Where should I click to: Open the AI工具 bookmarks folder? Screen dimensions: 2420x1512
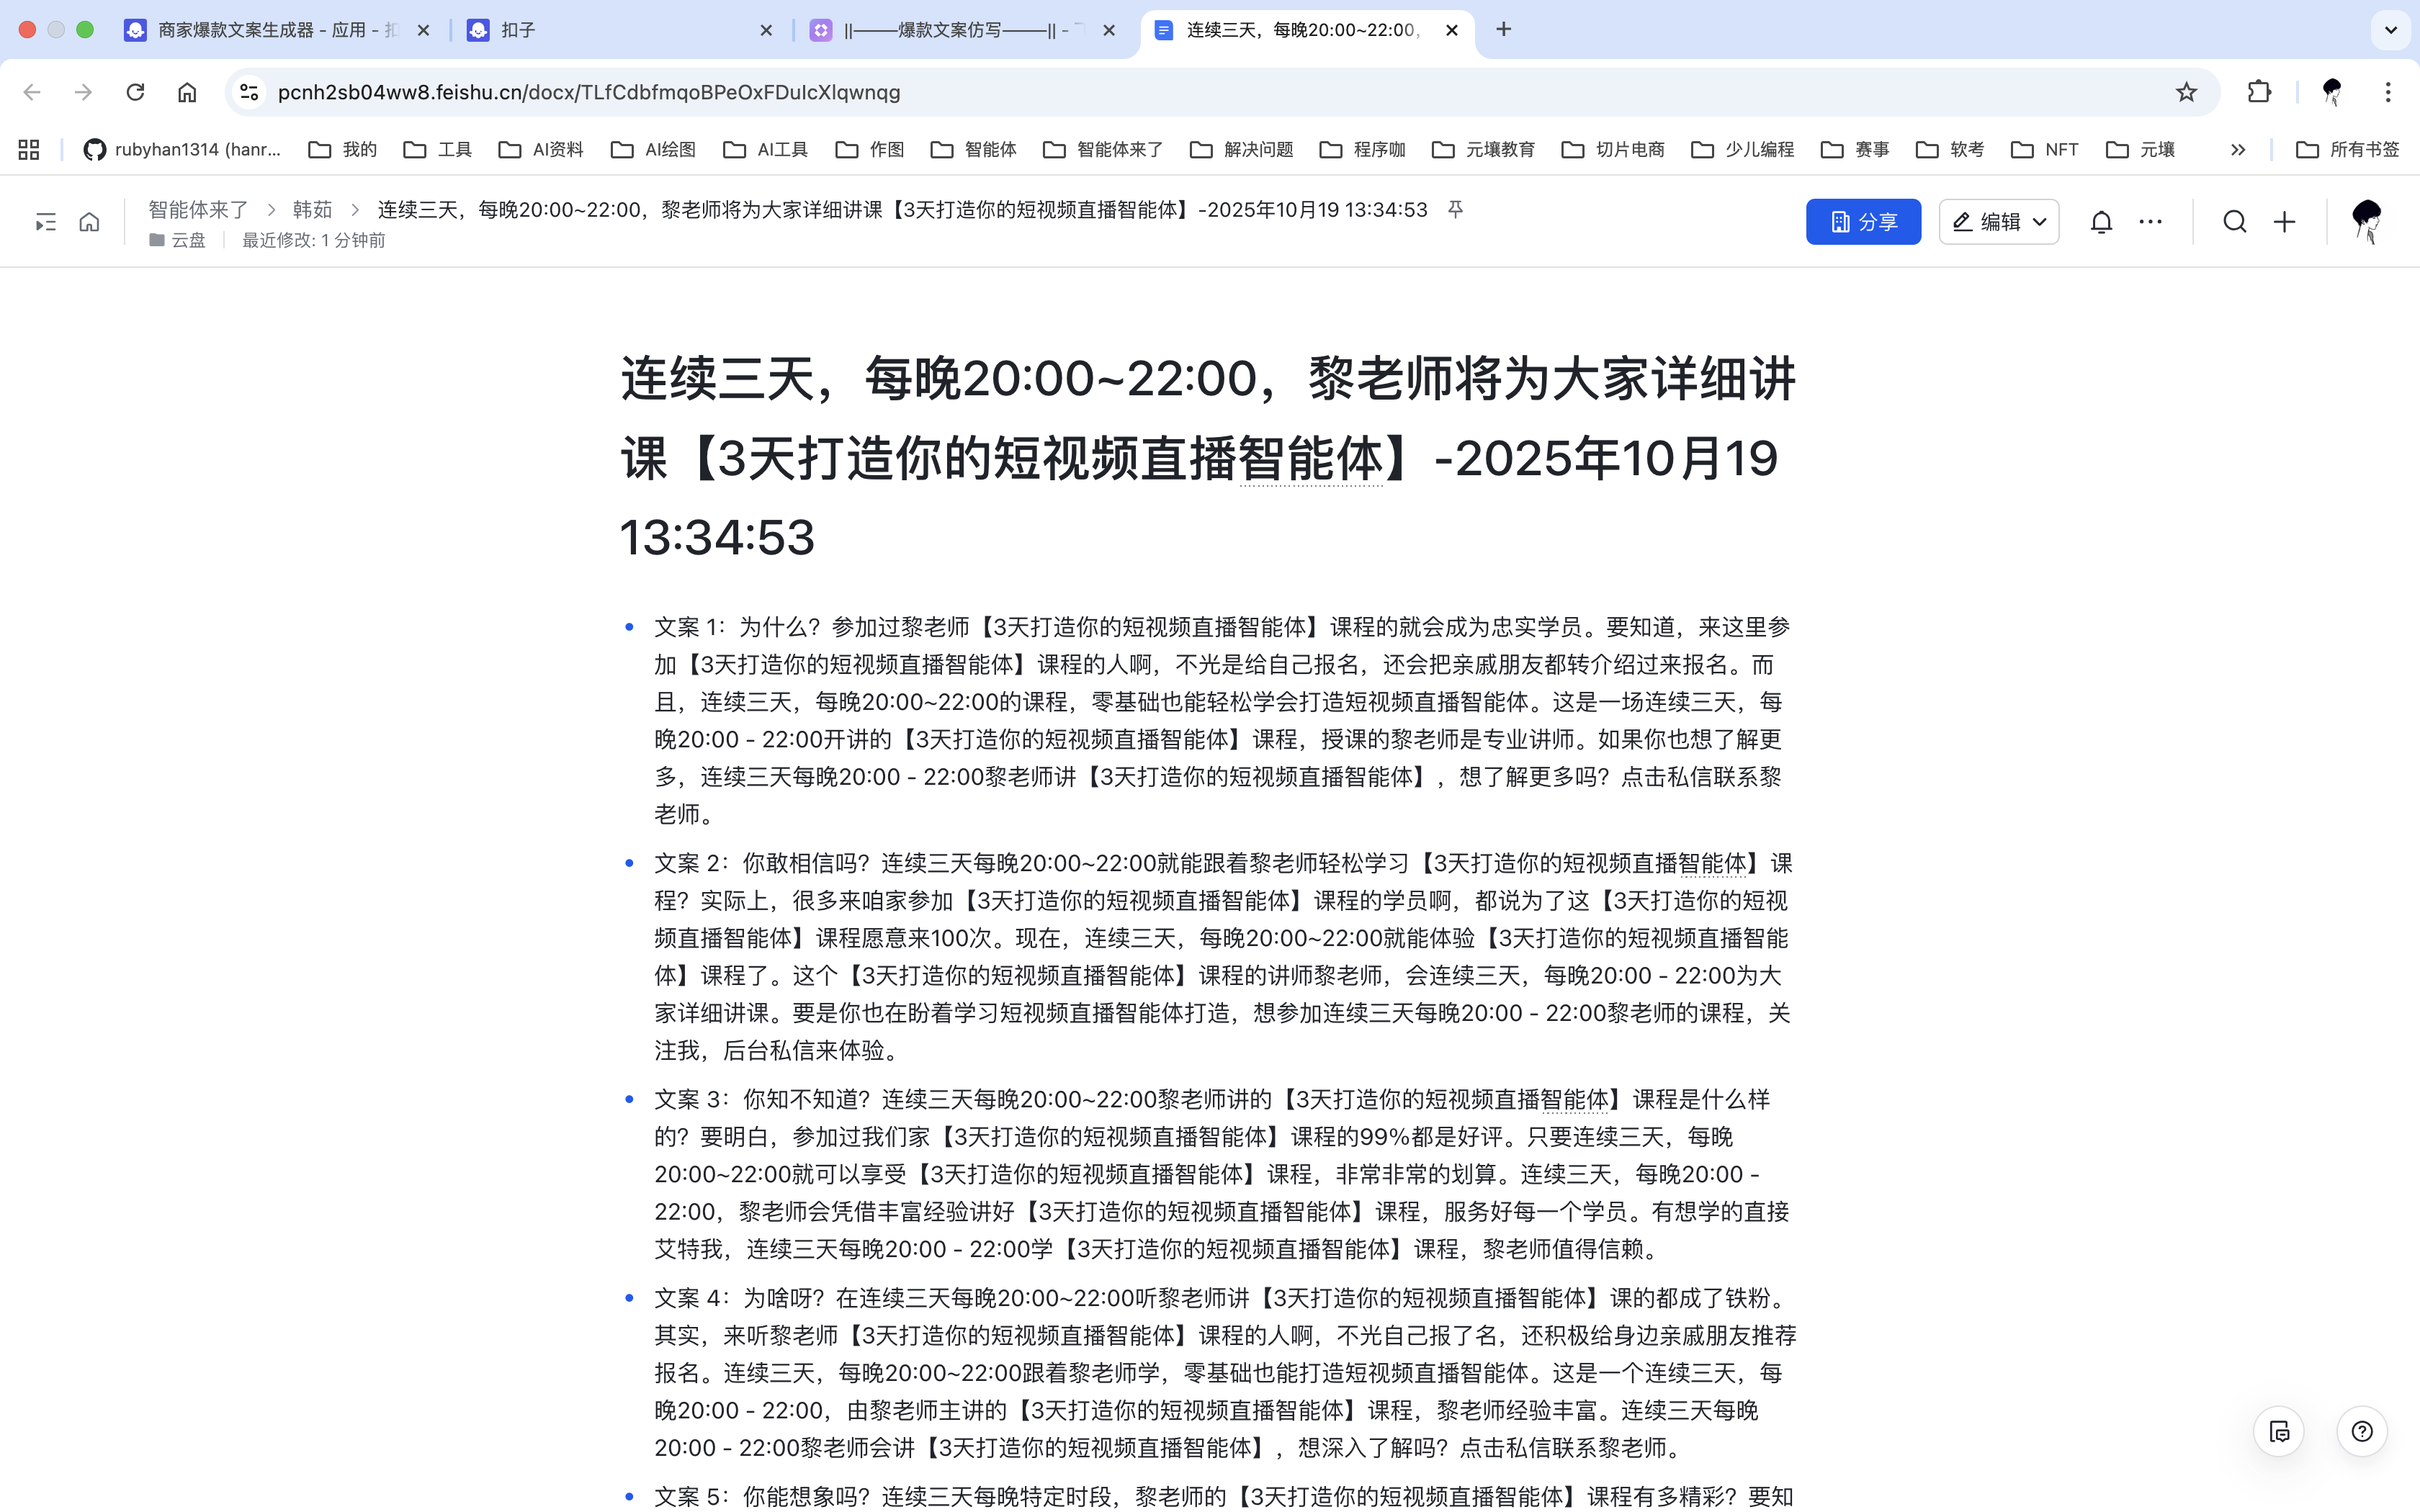coord(766,149)
